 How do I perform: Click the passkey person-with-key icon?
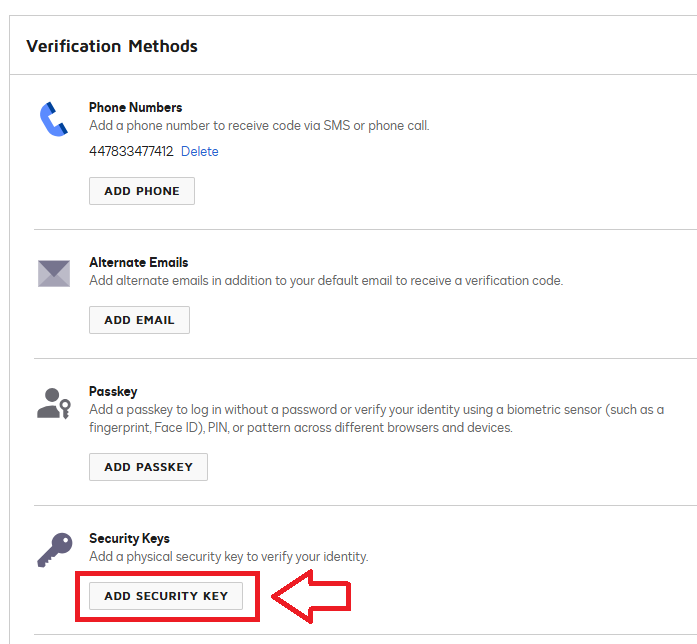[53, 401]
